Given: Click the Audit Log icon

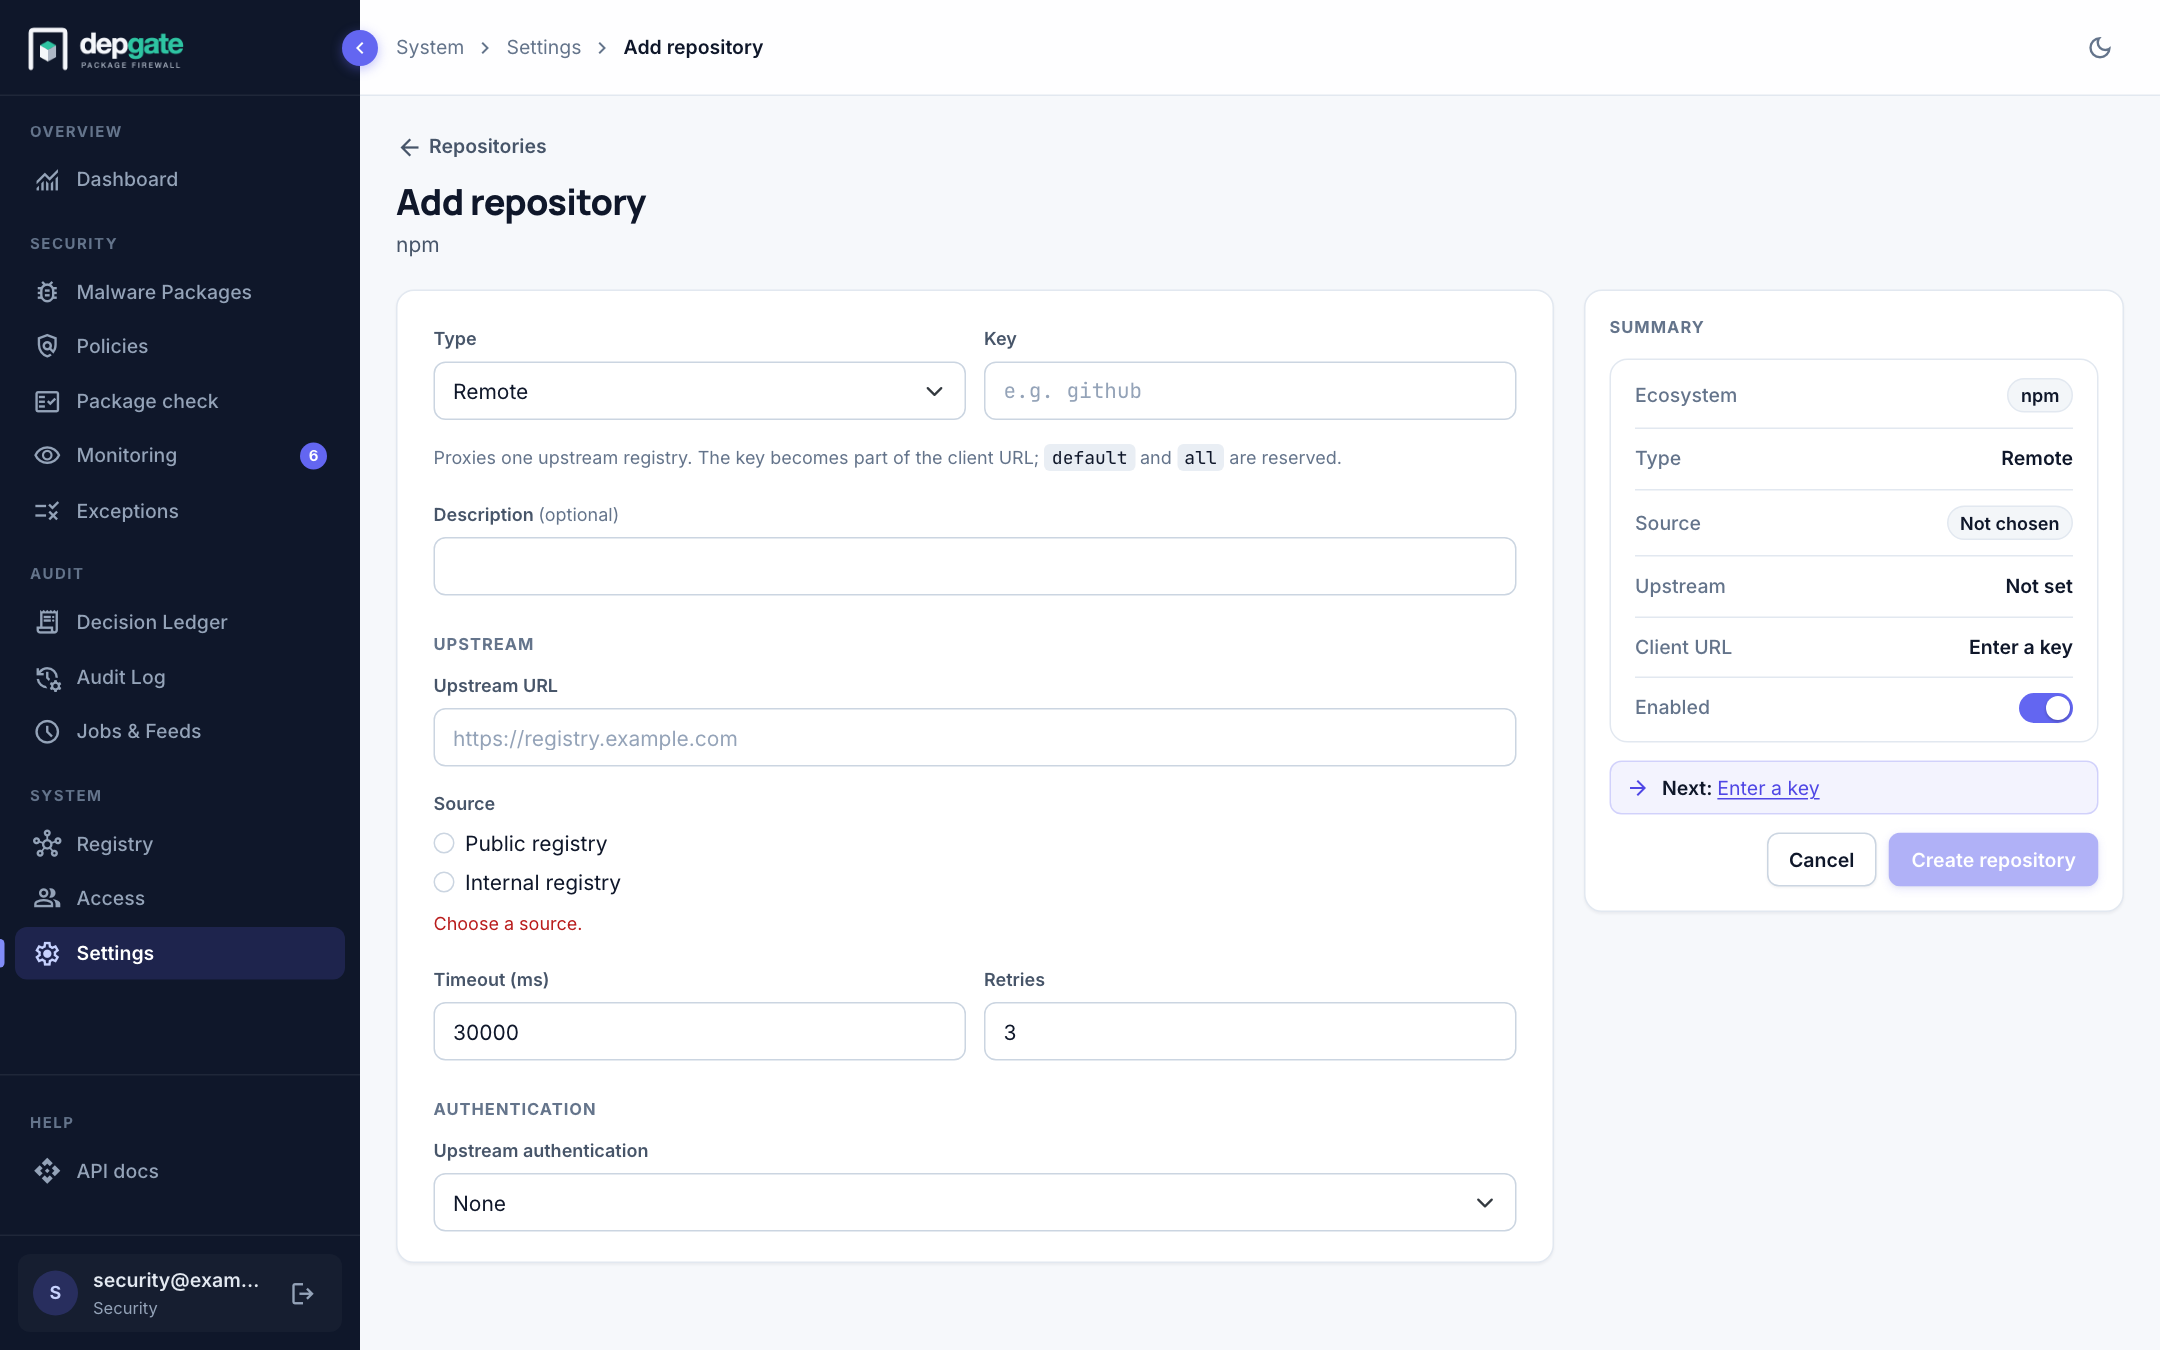Looking at the screenshot, I should coord(47,677).
